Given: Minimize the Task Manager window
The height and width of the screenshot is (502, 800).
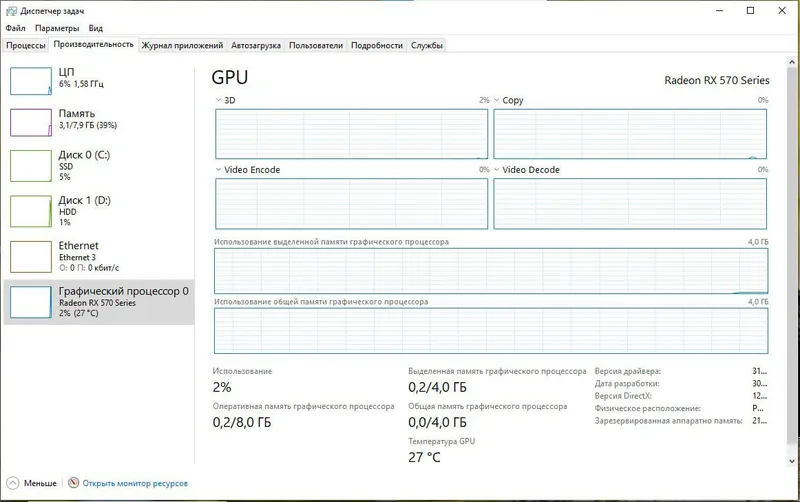Looking at the screenshot, I should 719,10.
